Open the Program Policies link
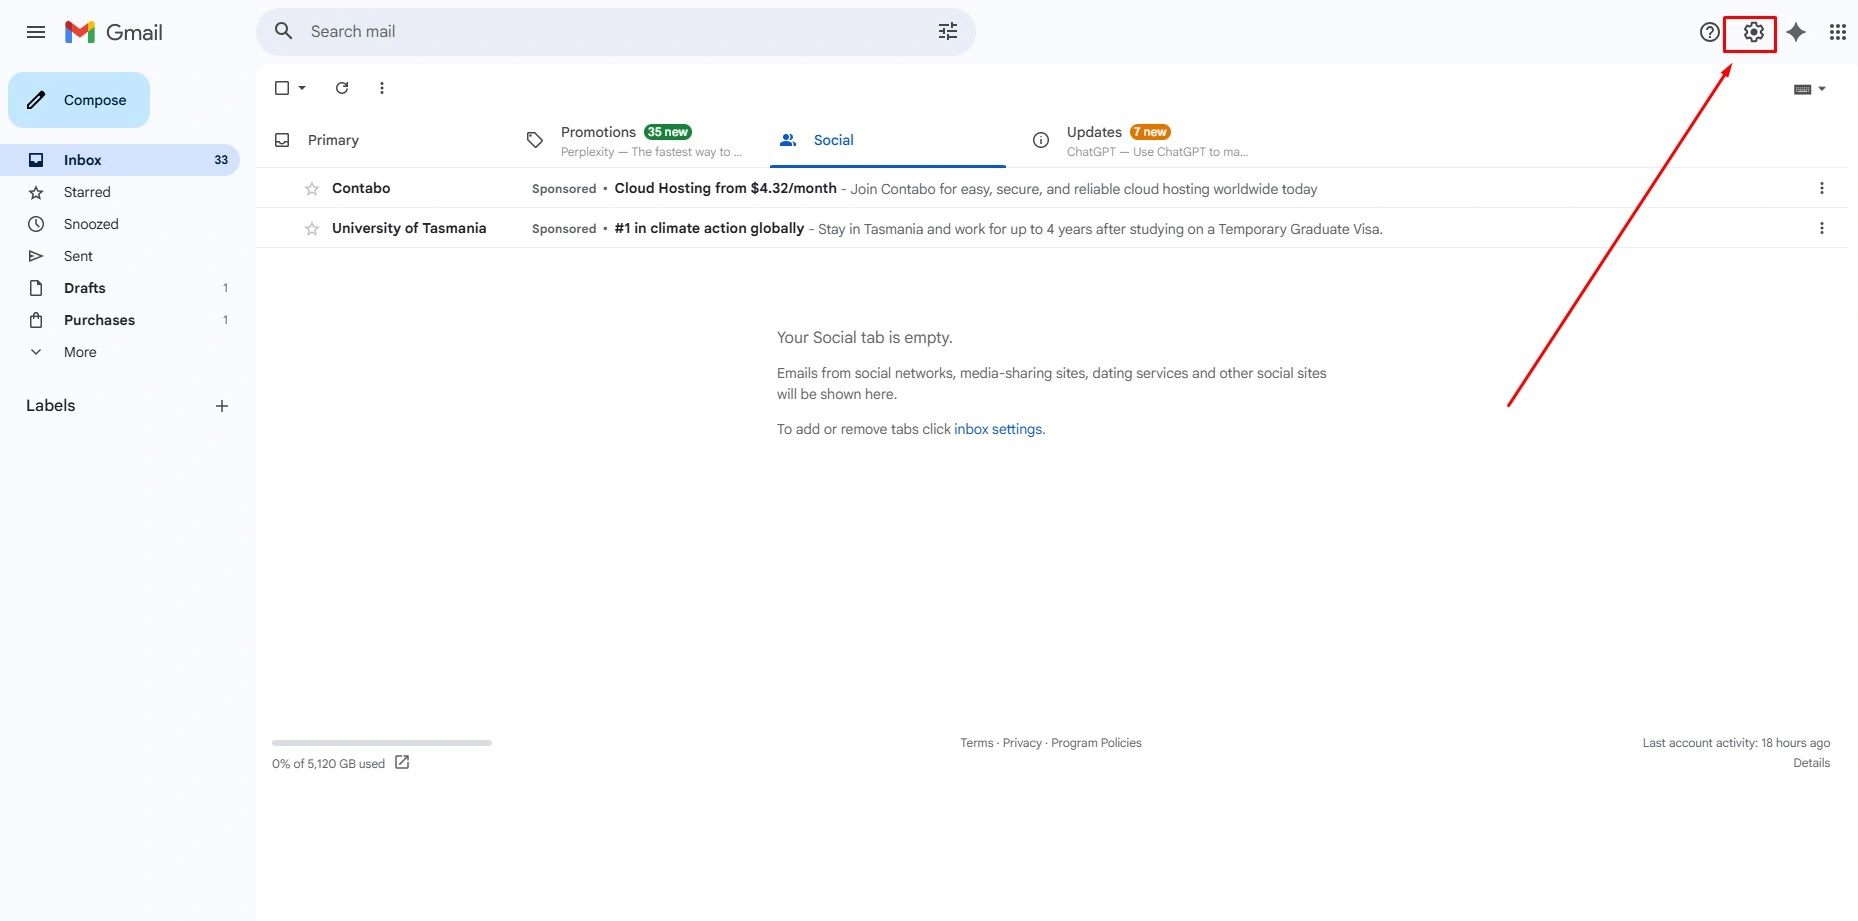This screenshot has height=921, width=1858. (x=1096, y=743)
